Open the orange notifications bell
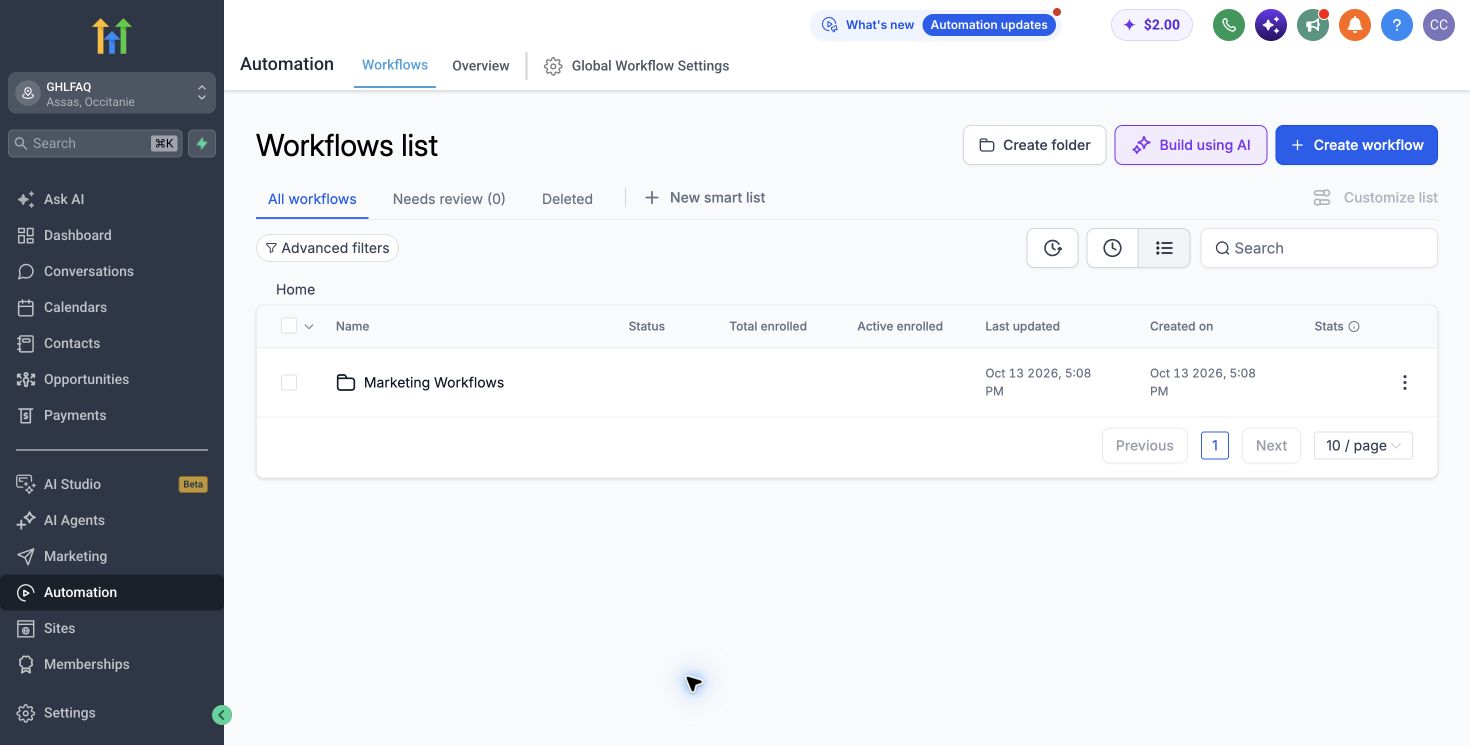 [1355, 25]
